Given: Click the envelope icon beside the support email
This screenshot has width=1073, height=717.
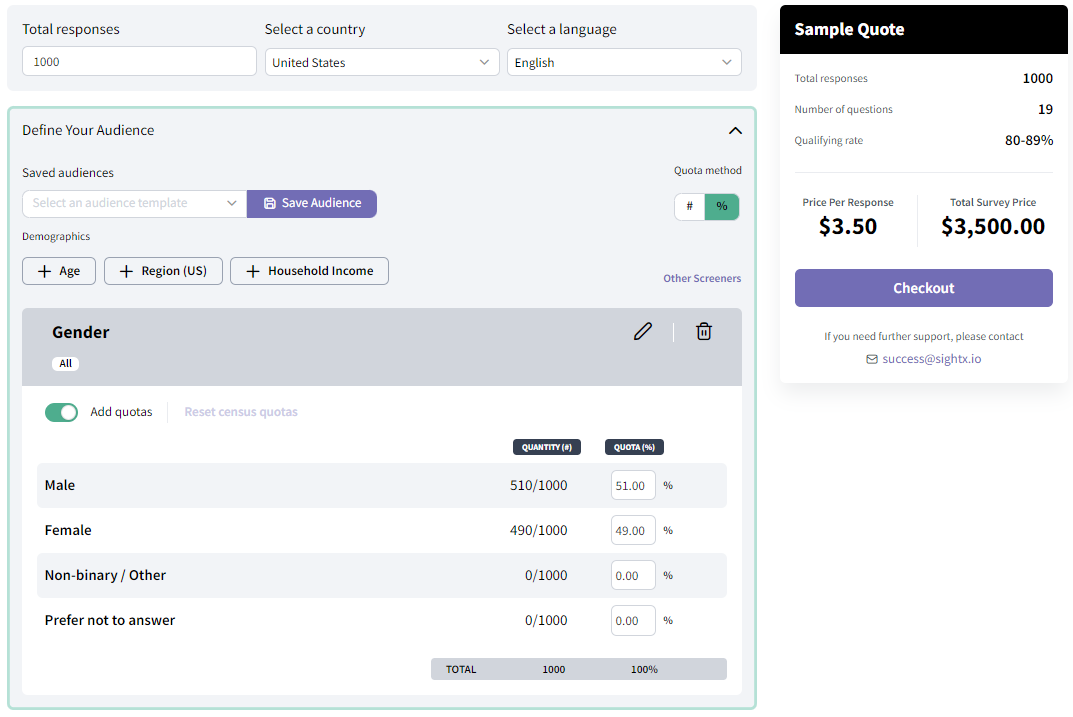Looking at the screenshot, I should (871, 359).
